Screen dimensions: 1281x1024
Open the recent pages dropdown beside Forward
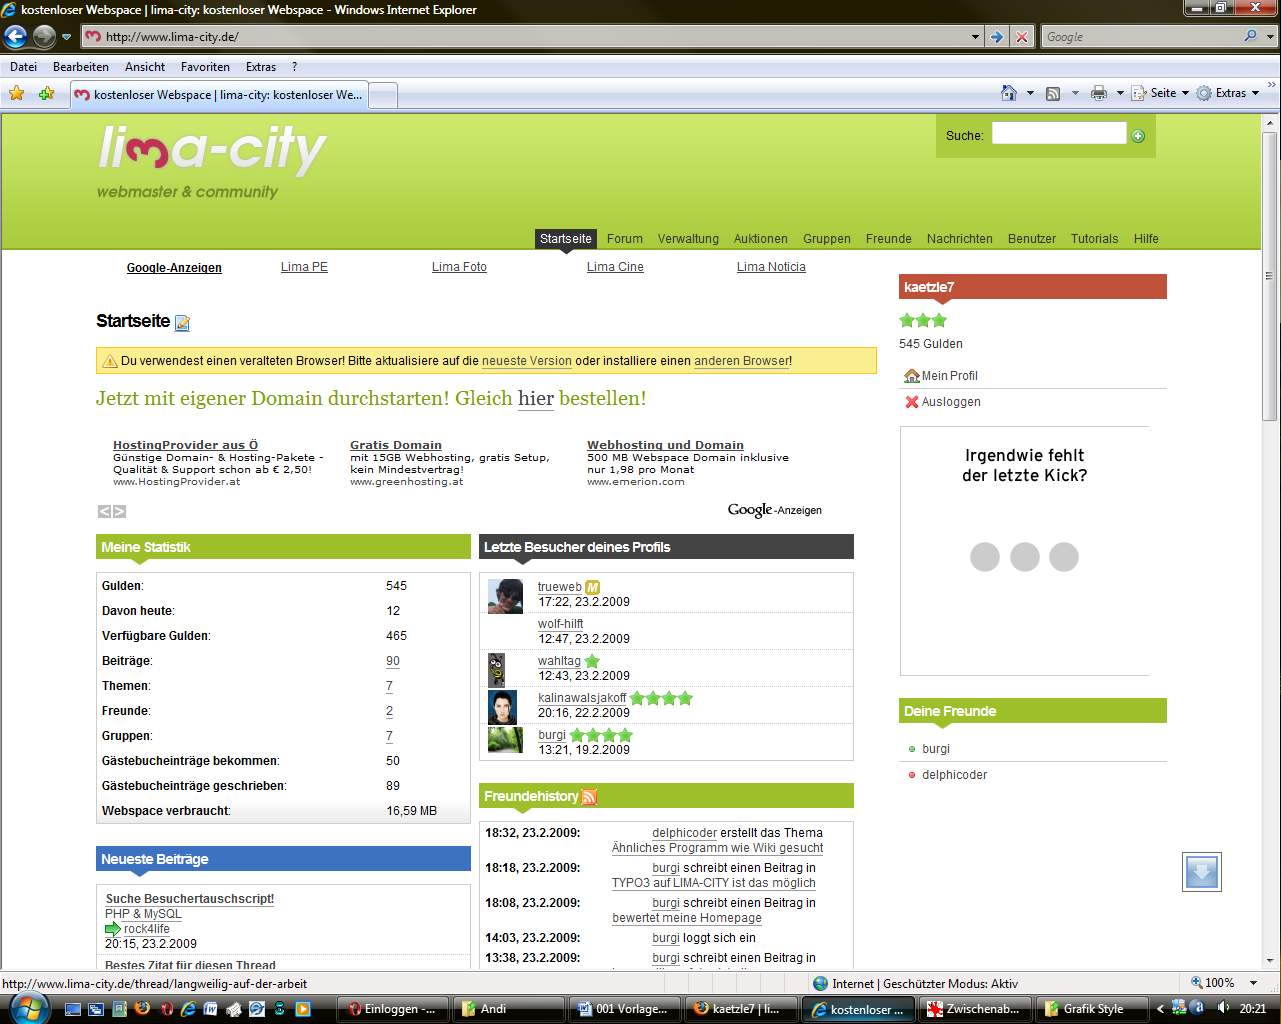click(x=66, y=37)
